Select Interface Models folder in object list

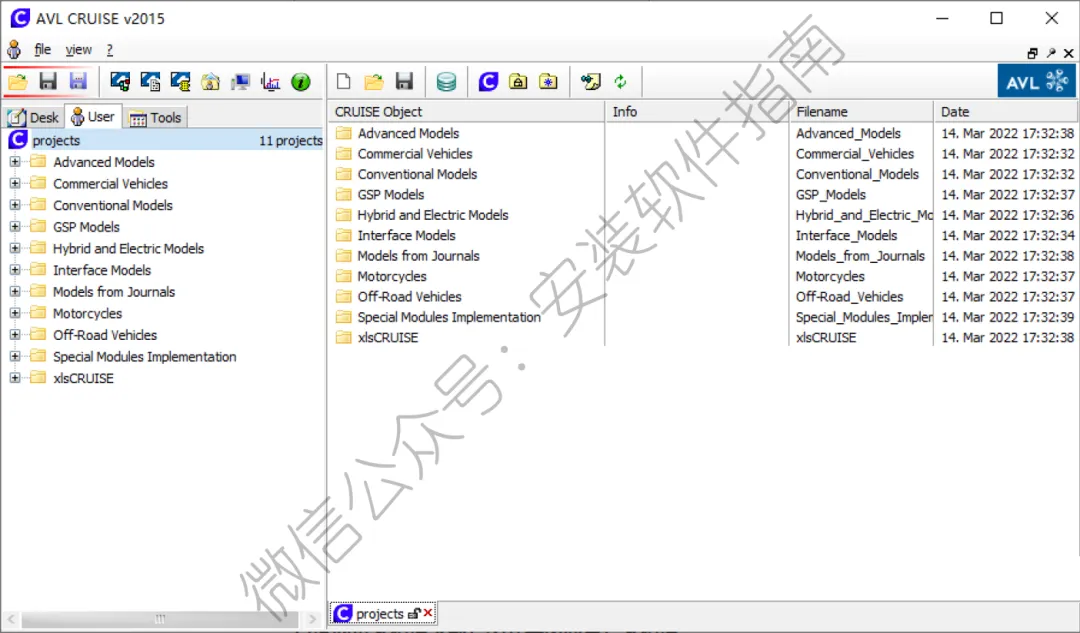click(406, 235)
